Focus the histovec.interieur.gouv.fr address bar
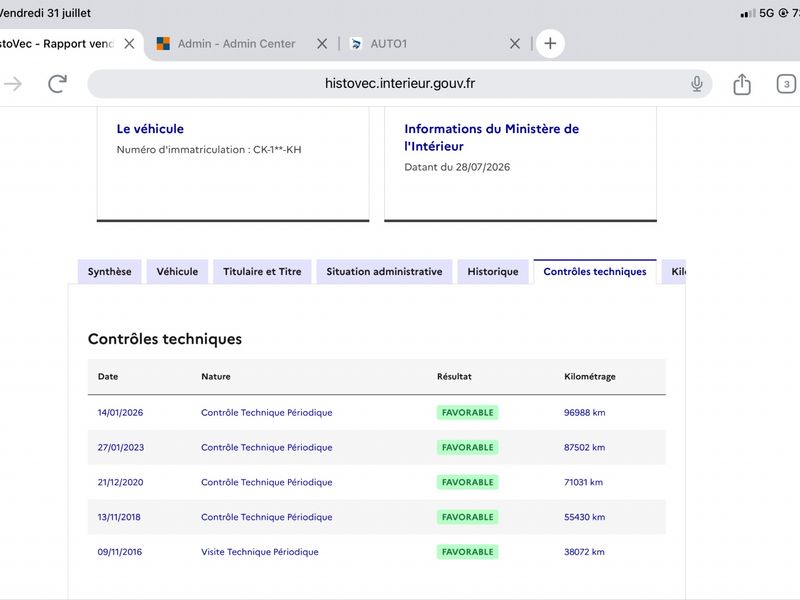The image size is (800, 600). 399,84
